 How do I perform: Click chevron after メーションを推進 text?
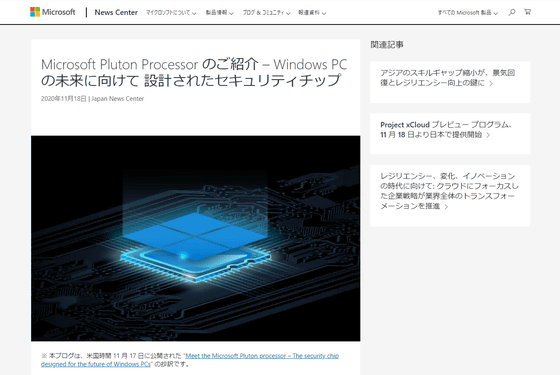coord(446,207)
